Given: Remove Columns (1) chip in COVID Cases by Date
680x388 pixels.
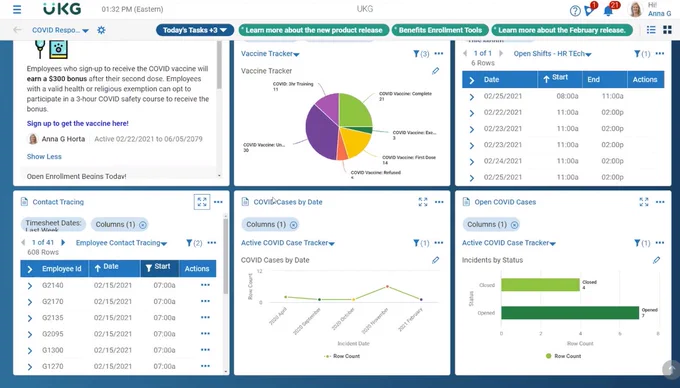Looking at the screenshot, I should click(294, 225).
